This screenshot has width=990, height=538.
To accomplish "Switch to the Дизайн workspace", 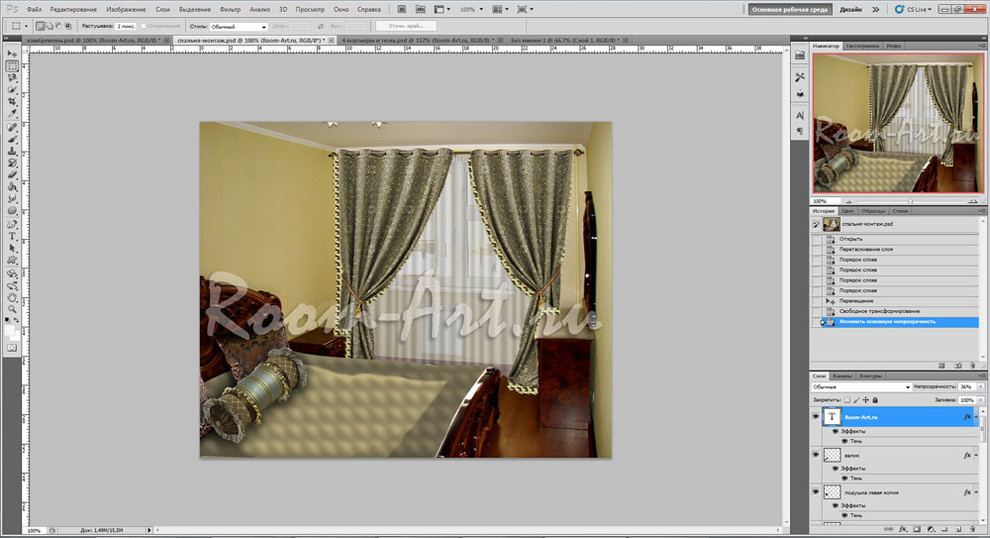I will [851, 9].
